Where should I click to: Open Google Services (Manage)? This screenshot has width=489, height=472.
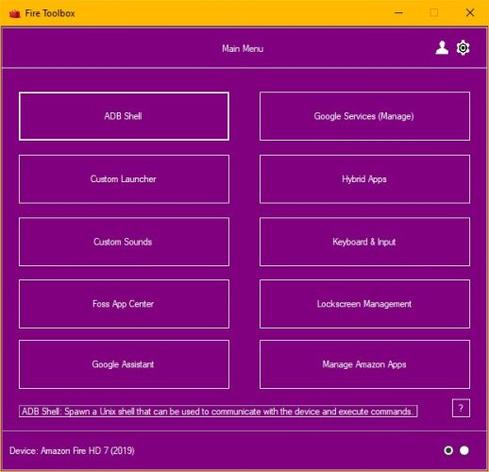(365, 116)
